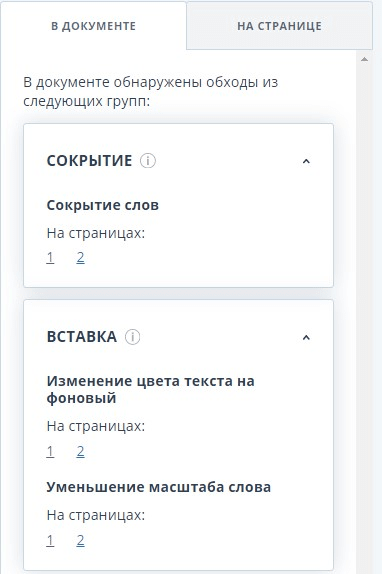Jump to page 1 under Уменьшение масштаба слова
The height and width of the screenshot is (574, 382).
point(50,540)
